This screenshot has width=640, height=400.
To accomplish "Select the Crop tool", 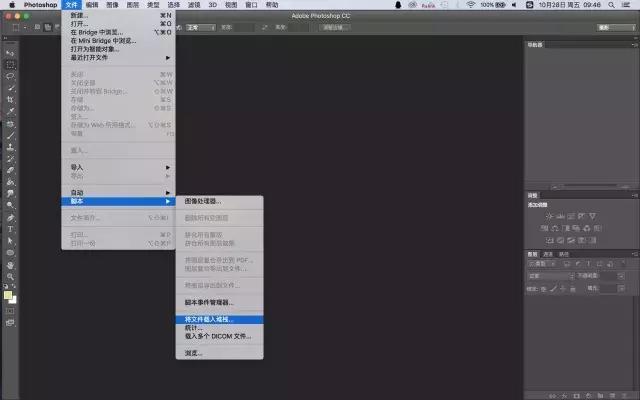I will pos(10,100).
